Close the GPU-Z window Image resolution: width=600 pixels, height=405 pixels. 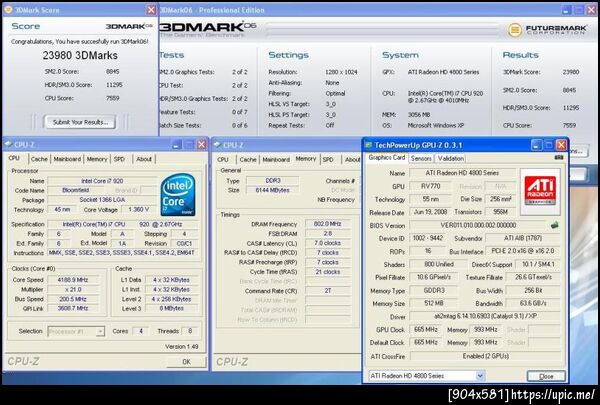coord(561,145)
